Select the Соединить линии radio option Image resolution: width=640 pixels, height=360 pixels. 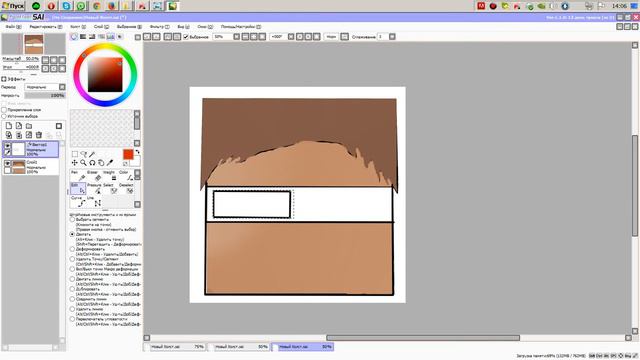(72, 299)
